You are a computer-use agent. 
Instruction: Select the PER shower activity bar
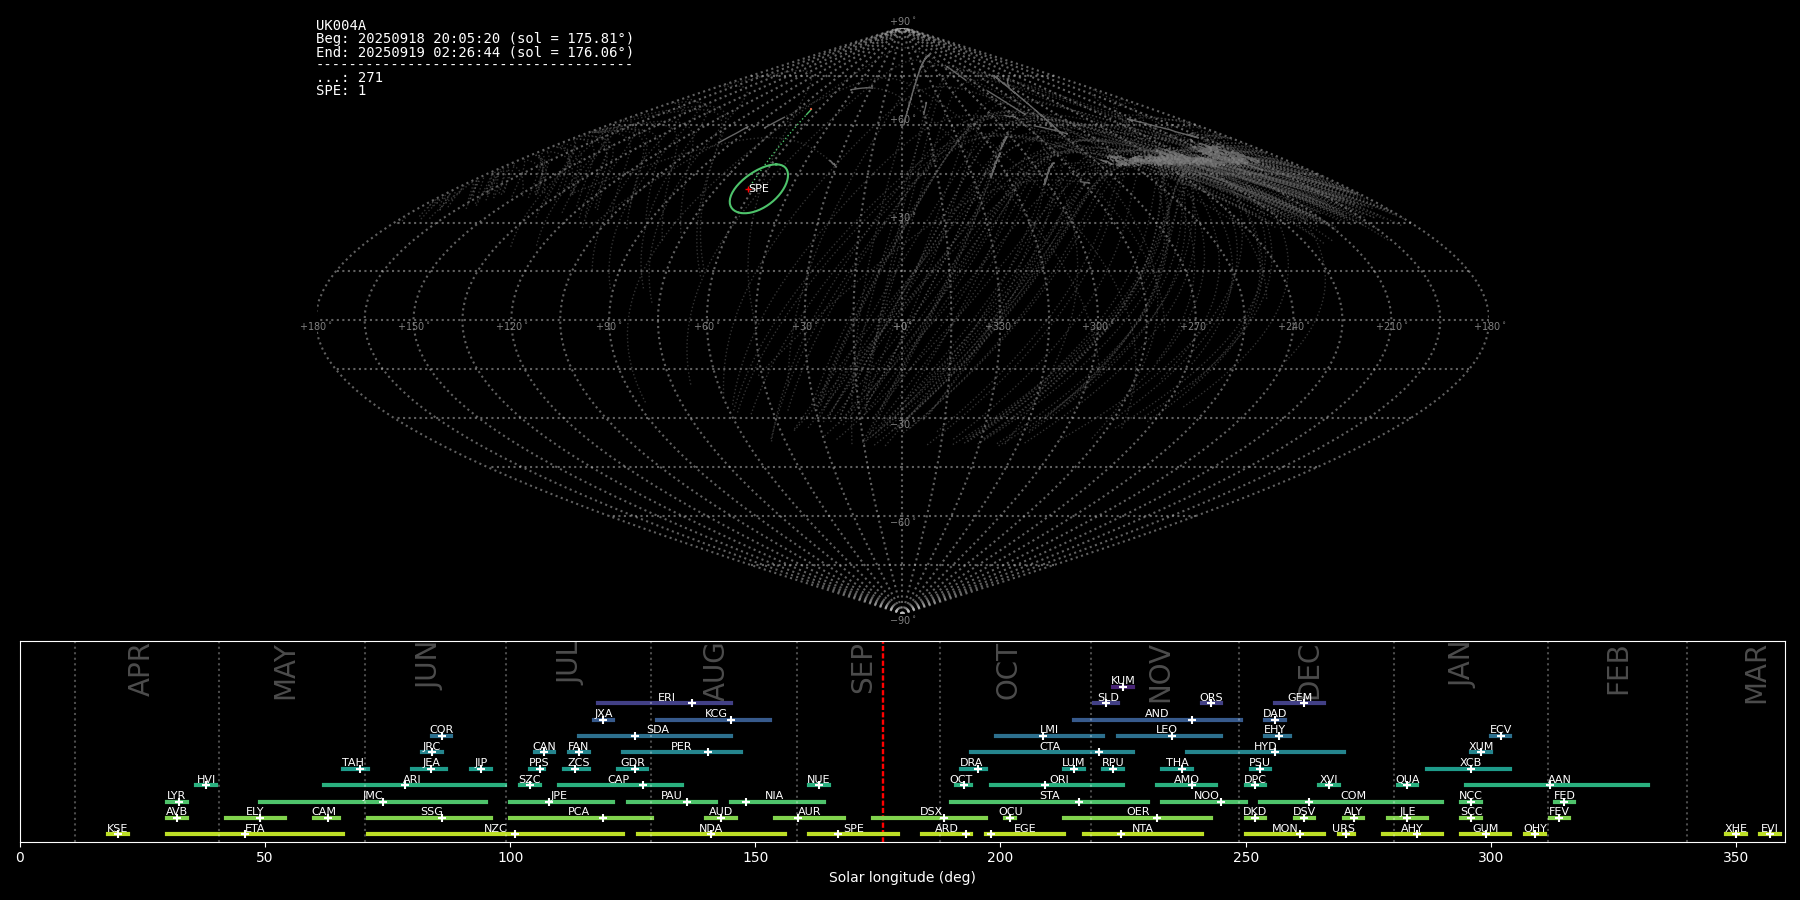[x=681, y=752]
